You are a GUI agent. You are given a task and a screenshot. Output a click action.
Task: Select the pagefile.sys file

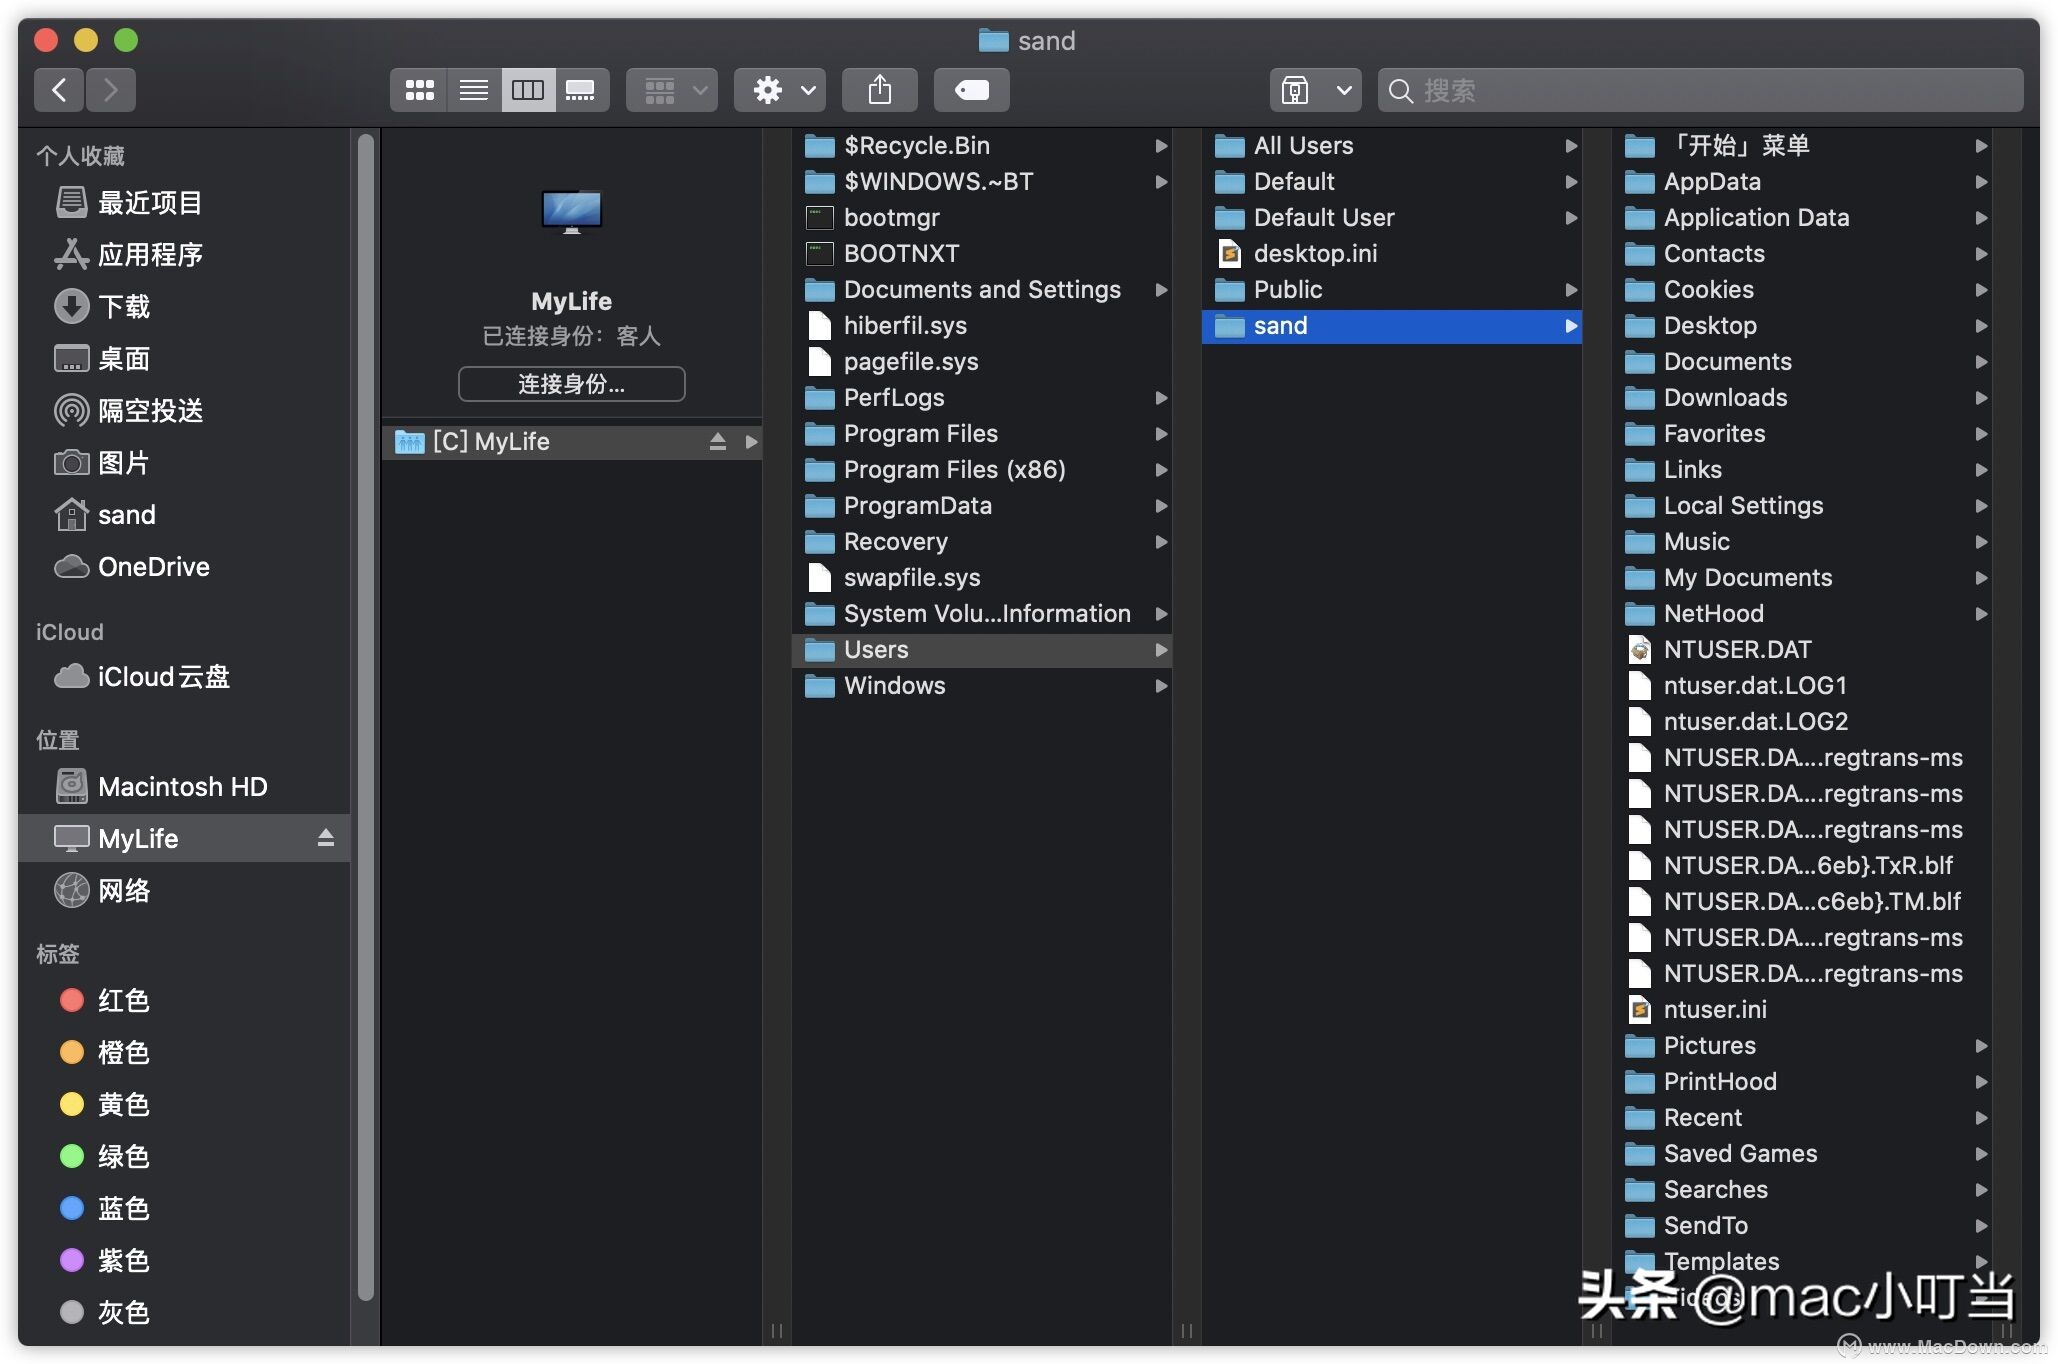[x=982, y=362]
